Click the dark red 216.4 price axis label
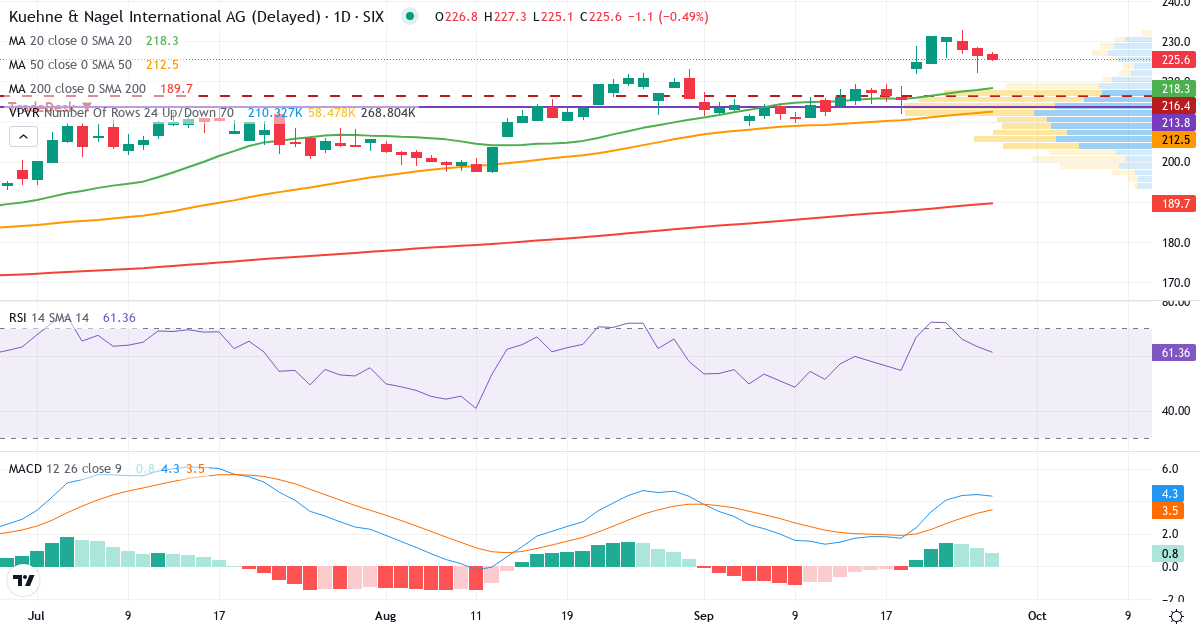Image resolution: width=1200 pixels, height=630 pixels. pos(1176,105)
